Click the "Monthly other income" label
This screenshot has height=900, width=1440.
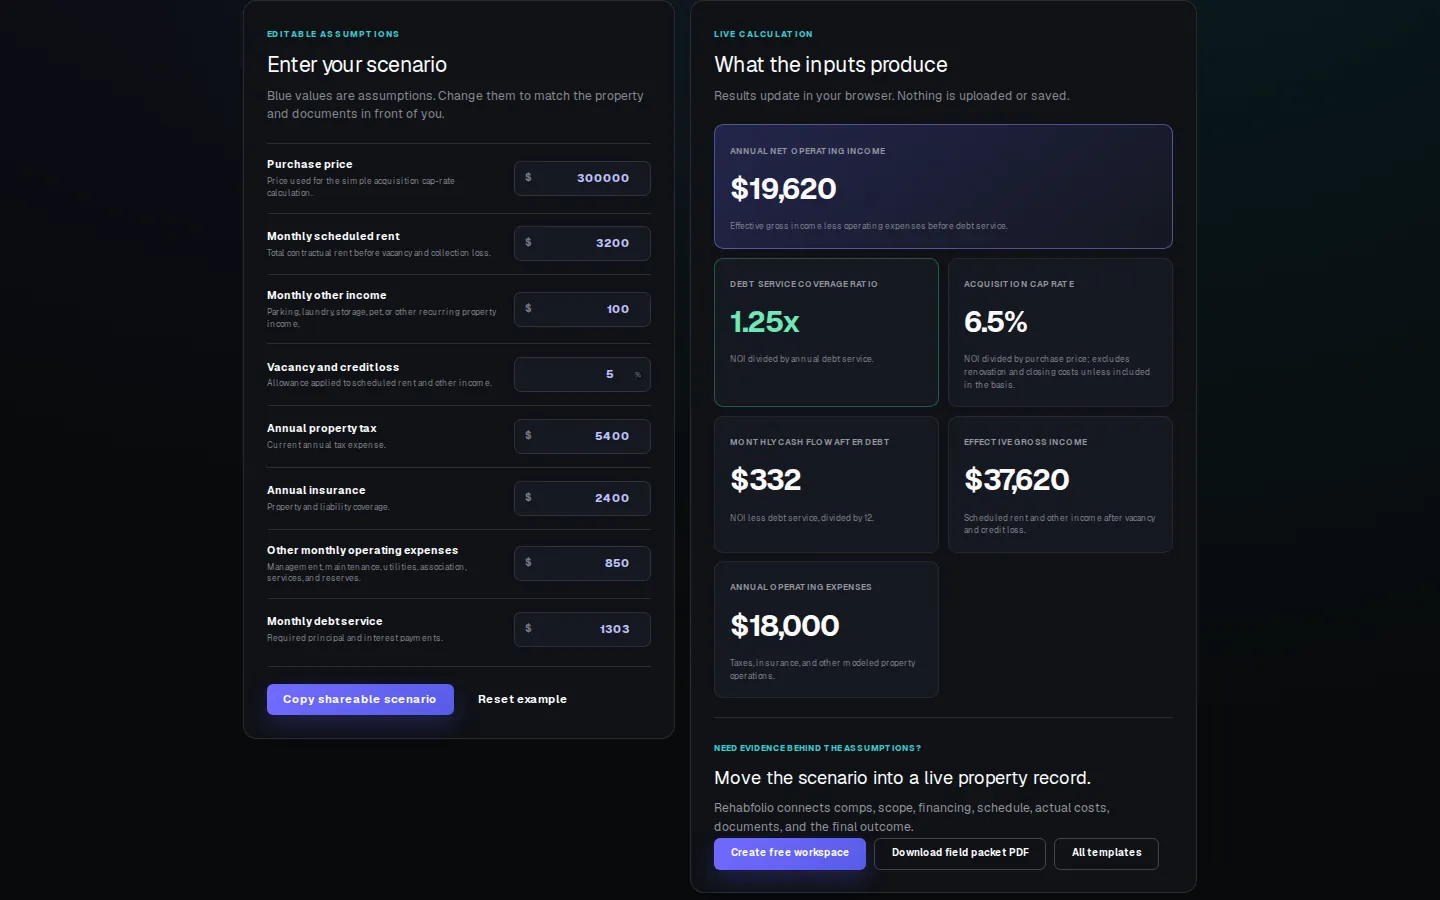point(327,295)
